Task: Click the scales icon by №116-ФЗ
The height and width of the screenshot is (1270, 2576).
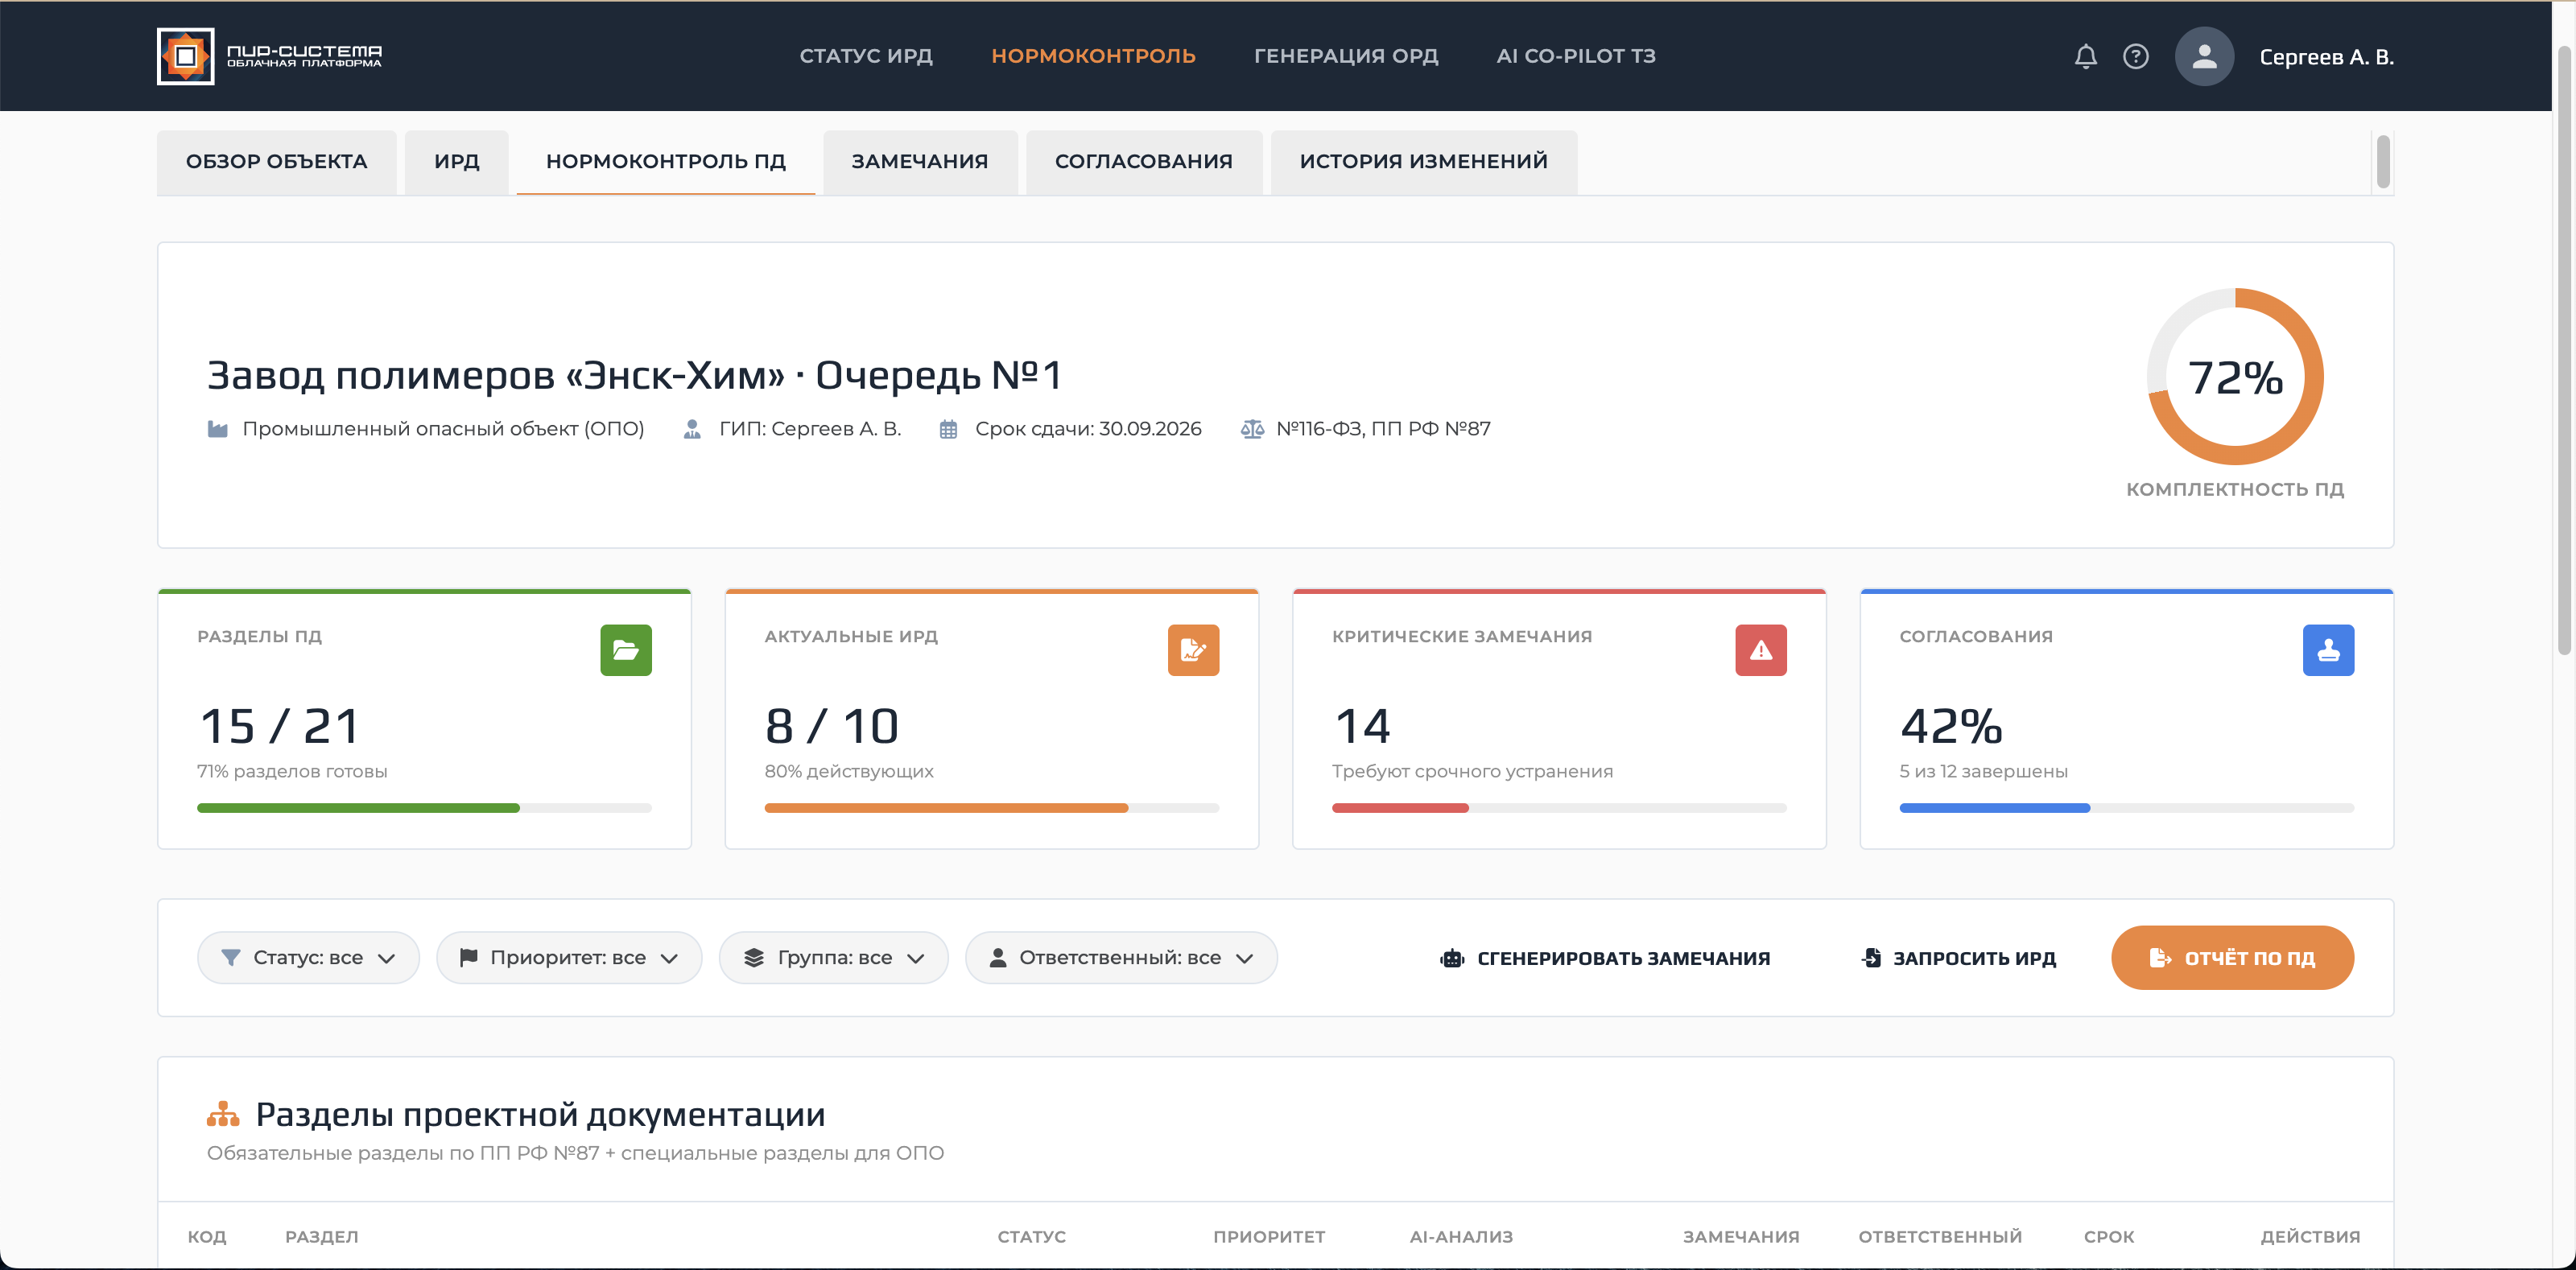Action: (x=1252, y=429)
